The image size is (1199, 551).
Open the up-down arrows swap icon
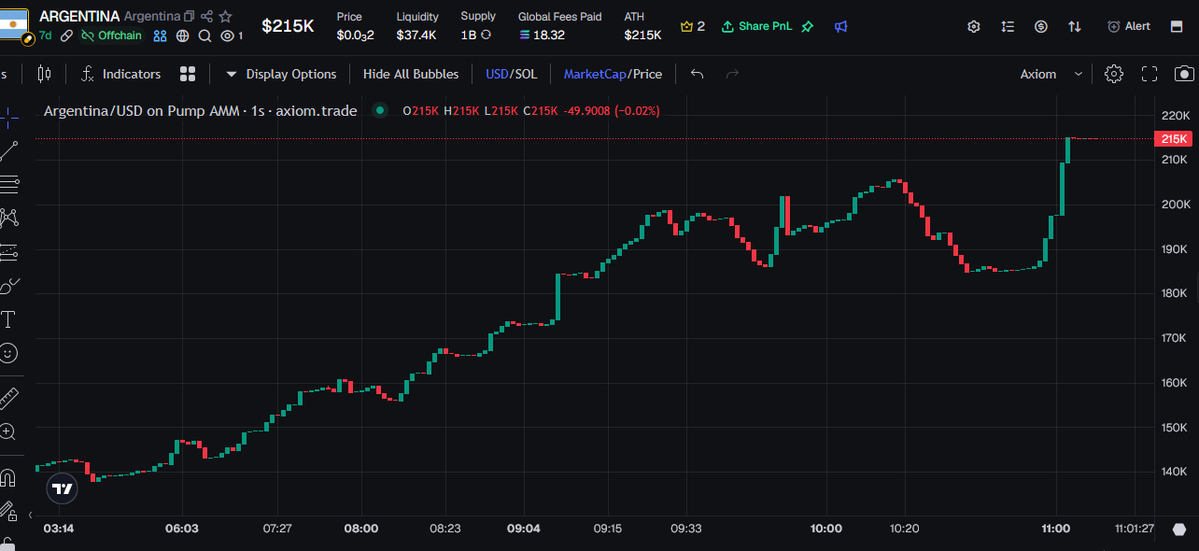coord(1074,26)
